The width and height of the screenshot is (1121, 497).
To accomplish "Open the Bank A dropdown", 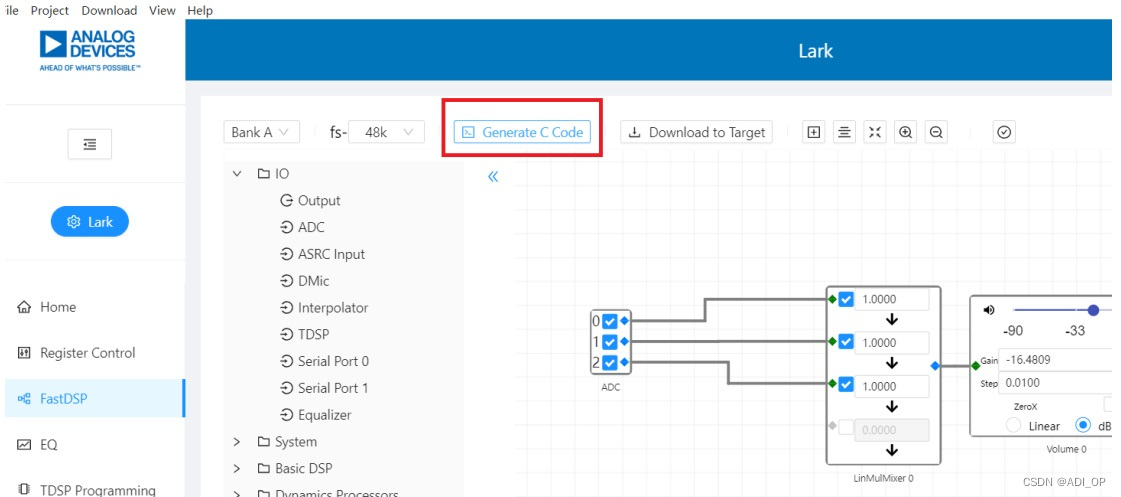I will coord(261,132).
